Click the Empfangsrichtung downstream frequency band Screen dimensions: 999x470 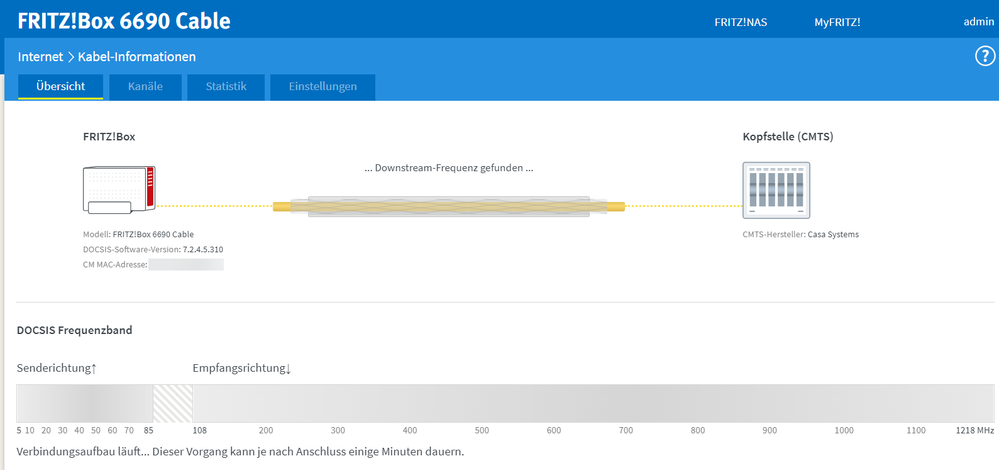click(x=590, y=403)
